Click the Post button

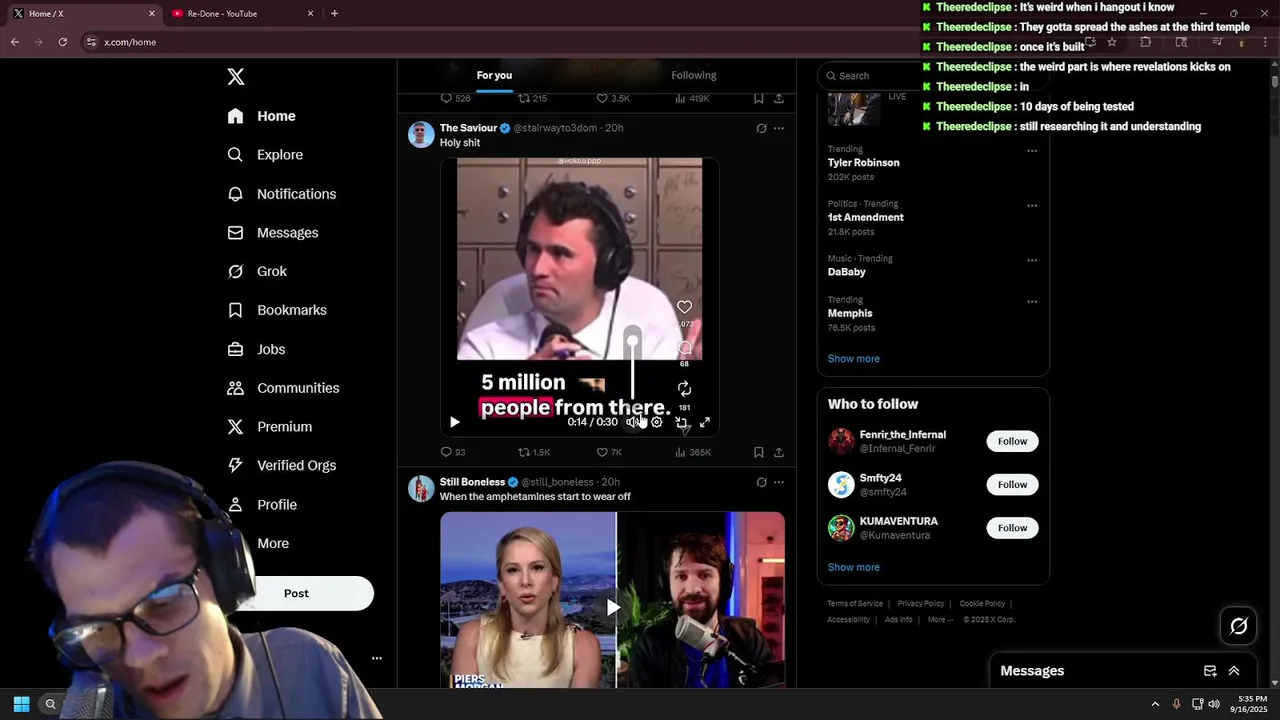point(296,593)
